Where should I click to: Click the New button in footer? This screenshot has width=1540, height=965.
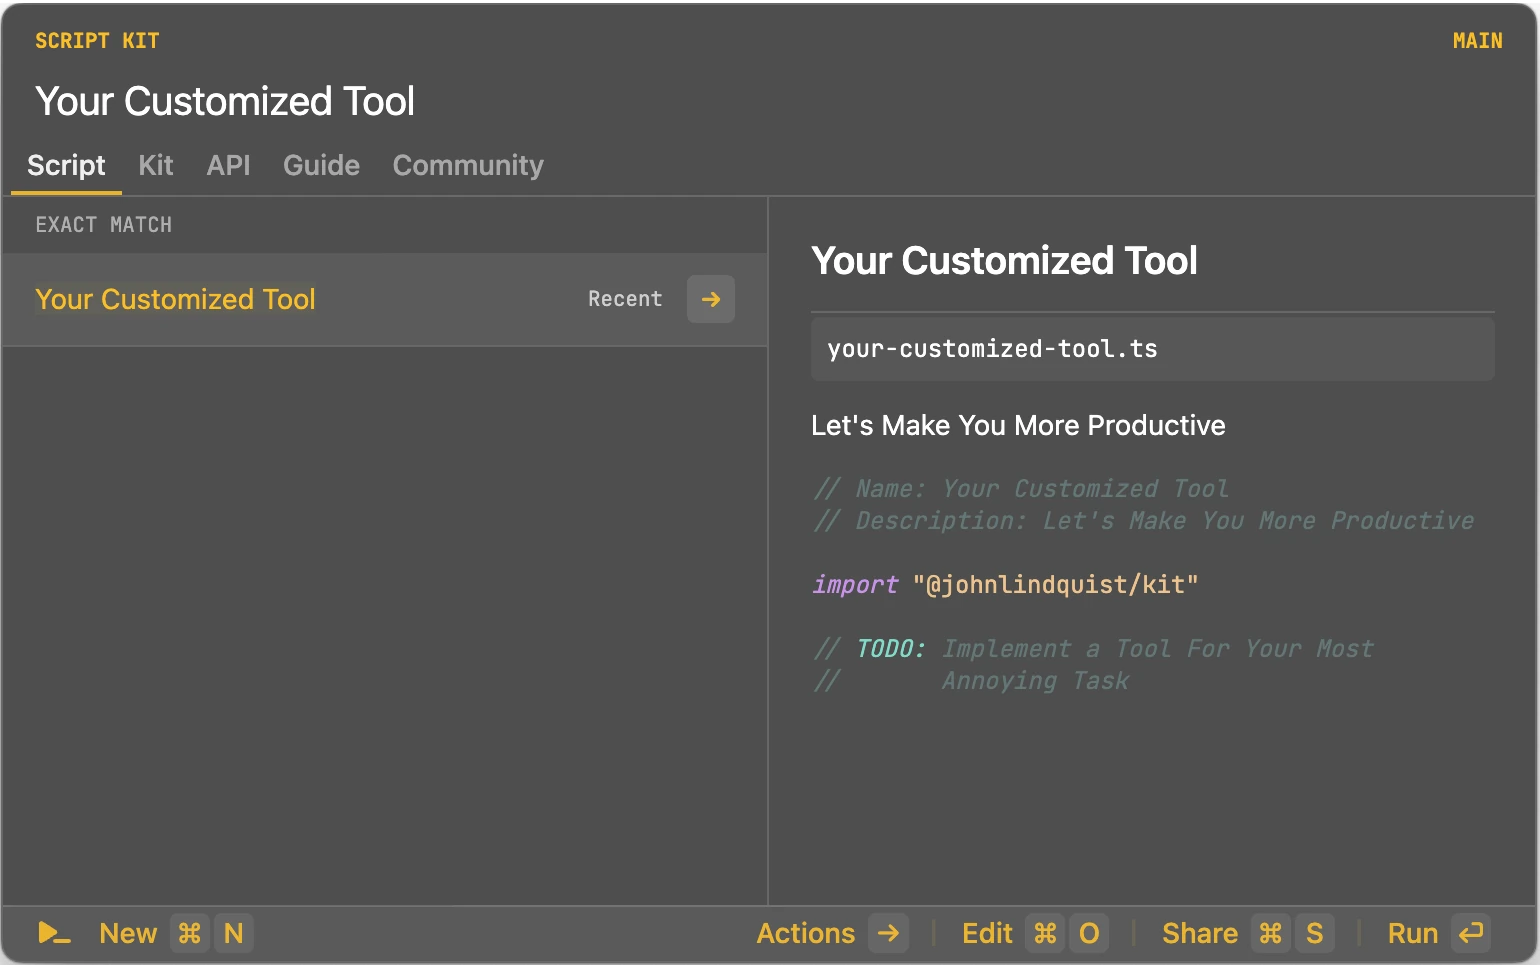[x=128, y=933]
